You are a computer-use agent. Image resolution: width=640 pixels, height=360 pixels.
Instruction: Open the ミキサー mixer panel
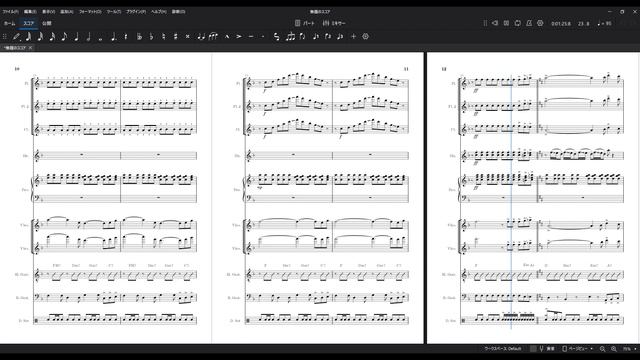[x=334, y=23]
